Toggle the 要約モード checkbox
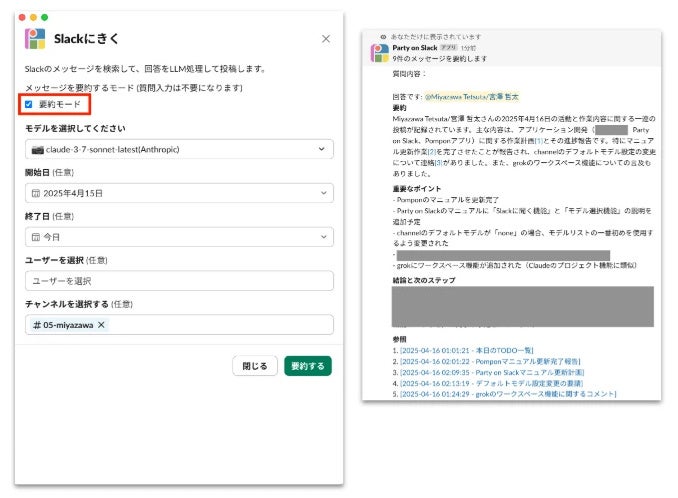Image resolution: width=678 pixels, height=498 pixels. 29,104
